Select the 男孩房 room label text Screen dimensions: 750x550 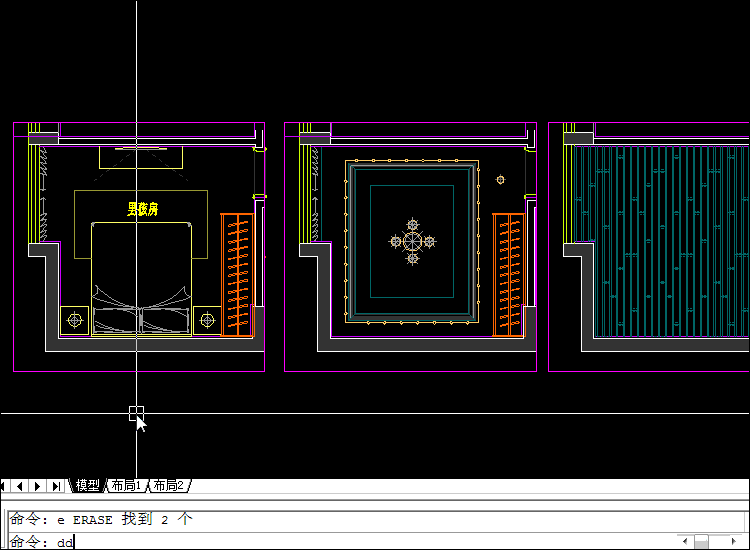click(143, 209)
